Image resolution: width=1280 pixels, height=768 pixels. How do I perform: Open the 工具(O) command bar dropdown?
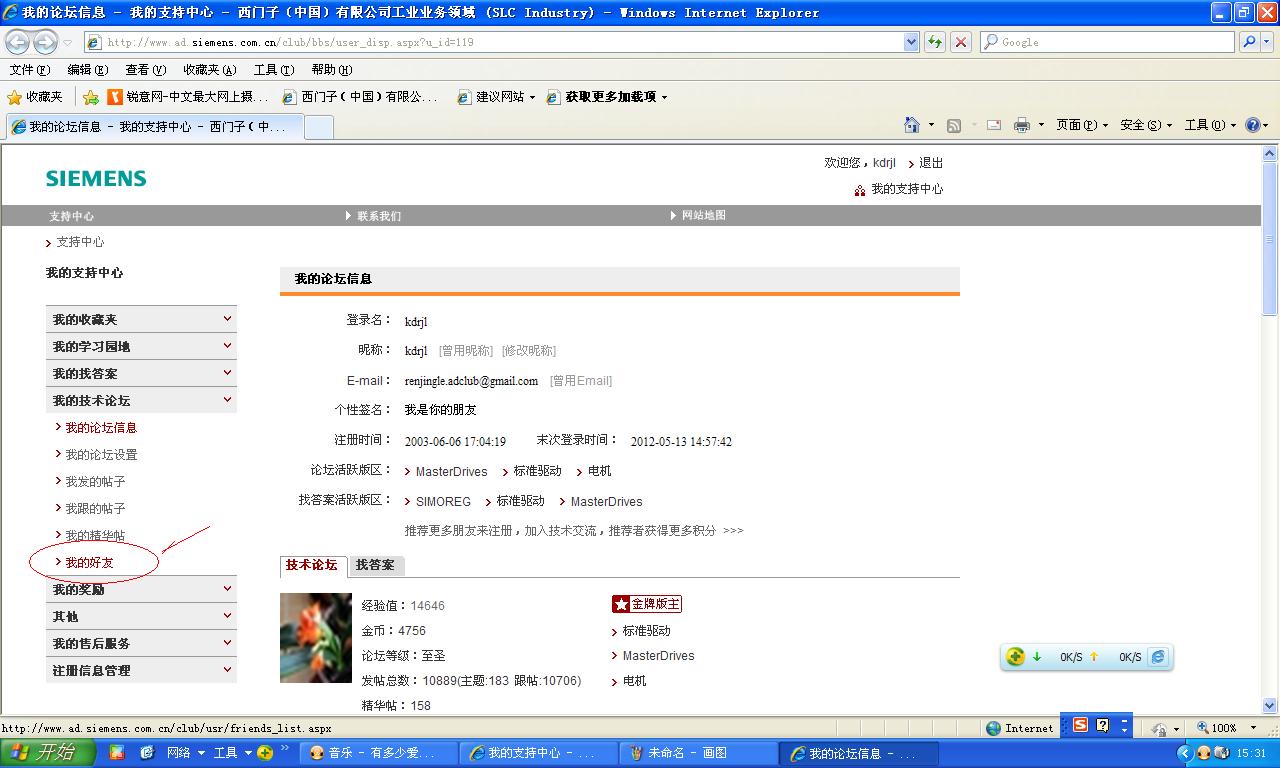[x=1211, y=125]
